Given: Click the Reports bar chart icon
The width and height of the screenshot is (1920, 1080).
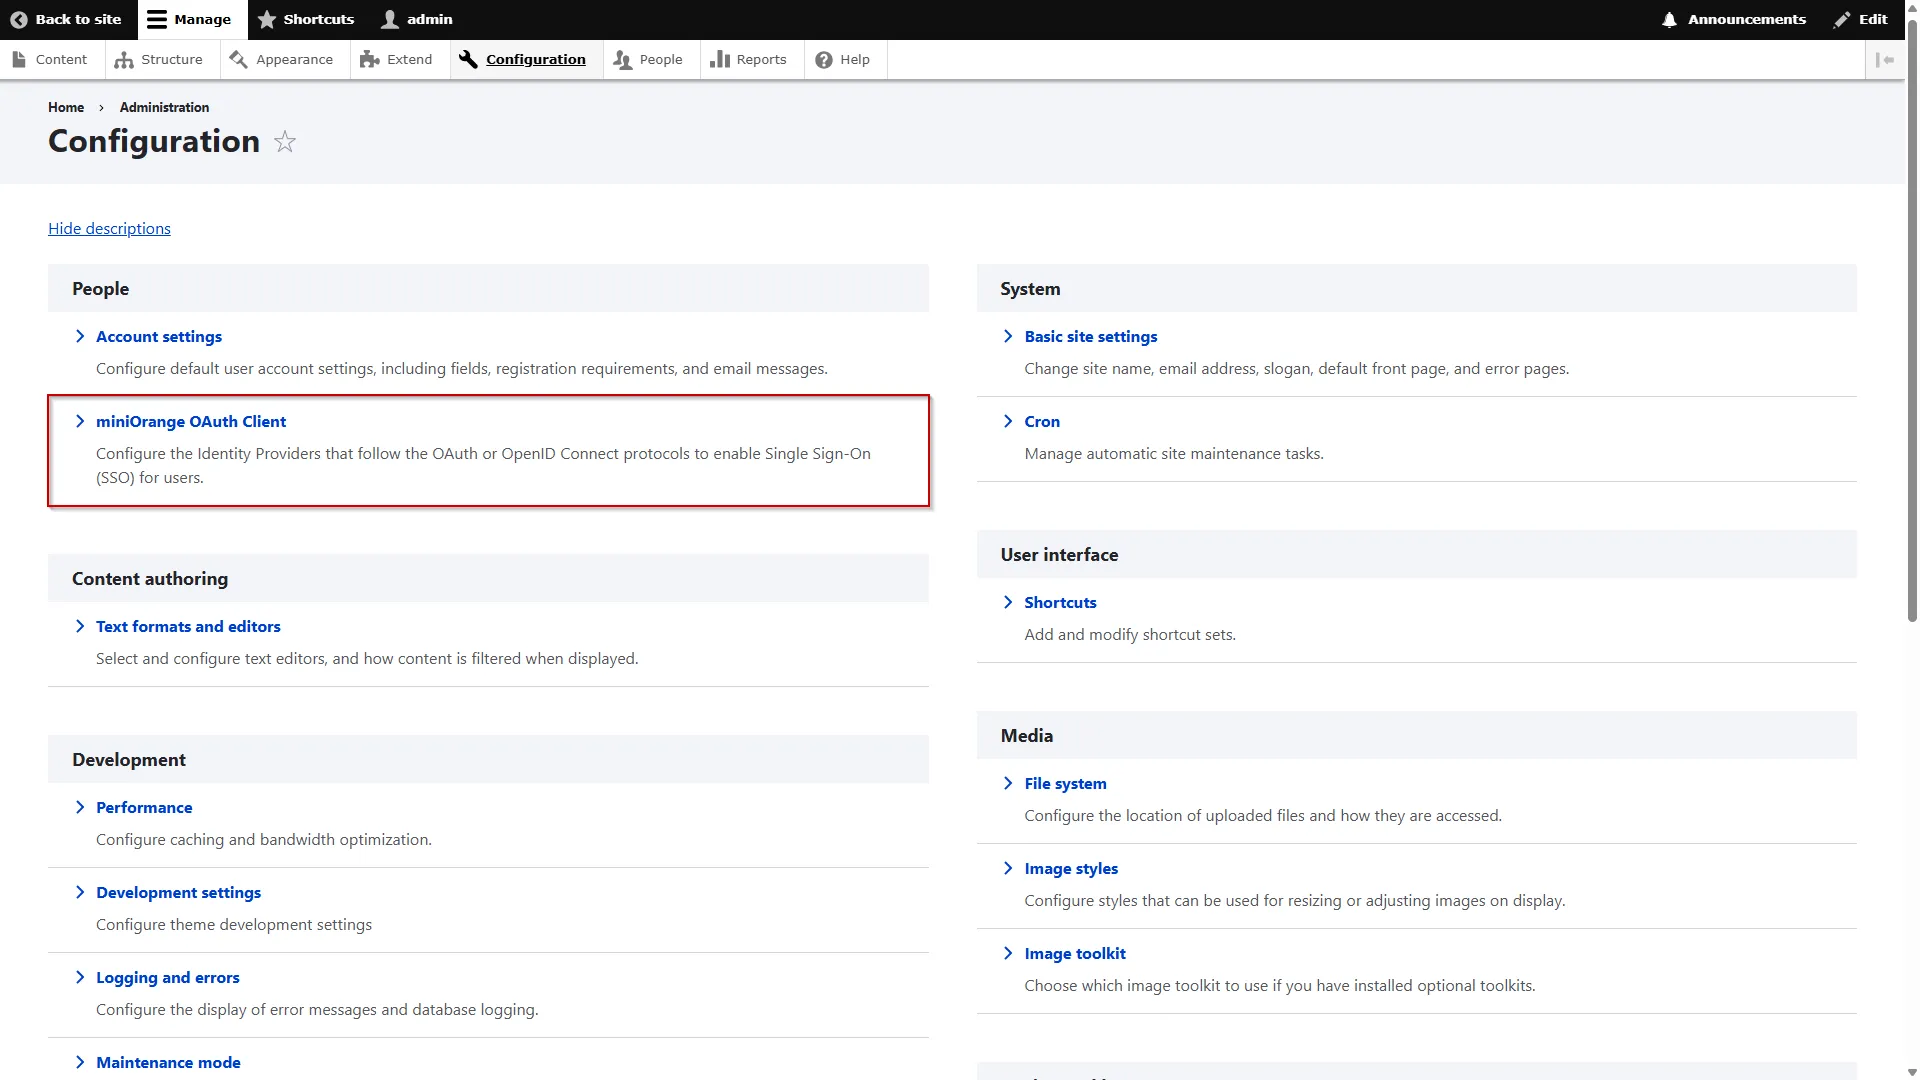Looking at the screenshot, I should tap(720, 59).
